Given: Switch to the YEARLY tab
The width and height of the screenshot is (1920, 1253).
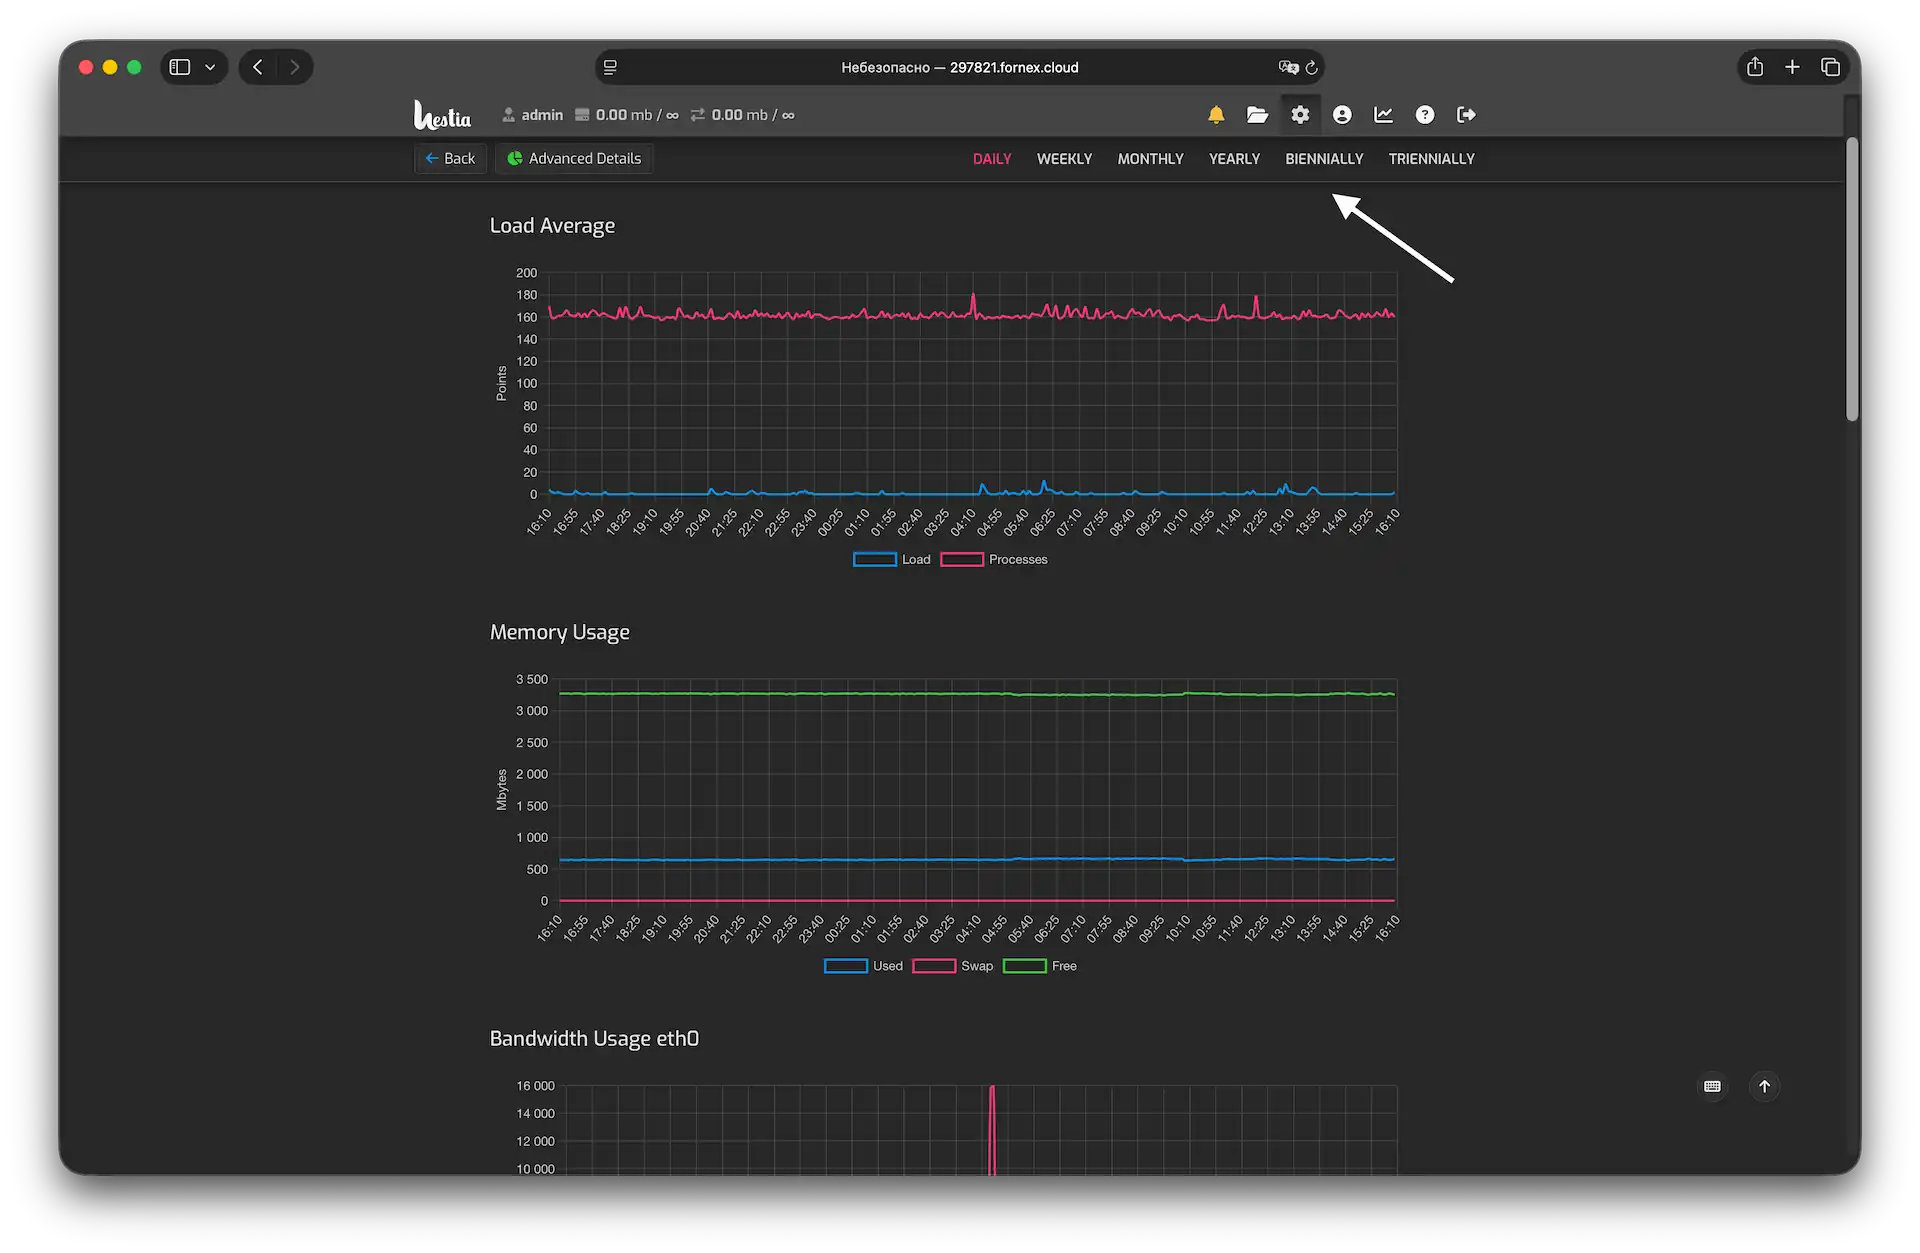Looking at the screenshot, I should click(x=1234, y=159).
